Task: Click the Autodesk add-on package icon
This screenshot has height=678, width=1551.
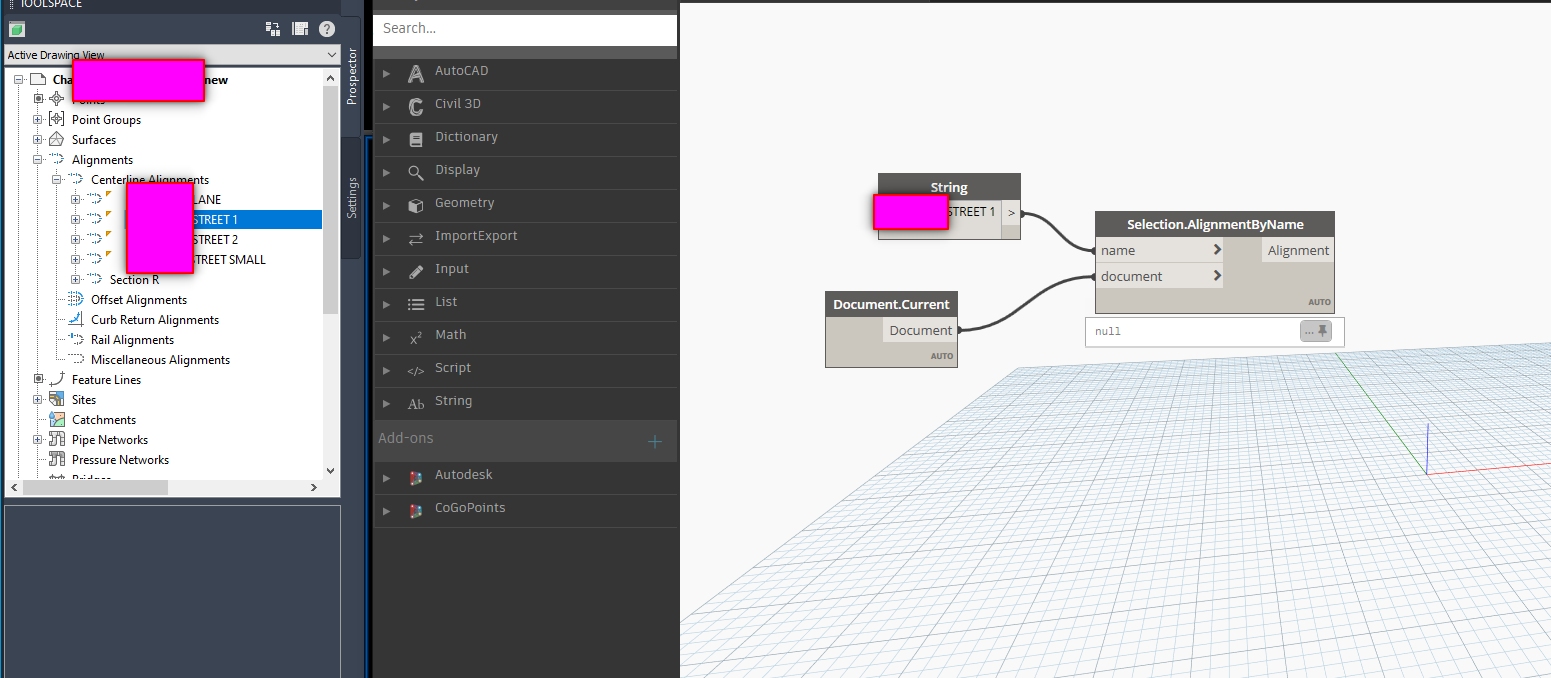Action: pos(416,478)
